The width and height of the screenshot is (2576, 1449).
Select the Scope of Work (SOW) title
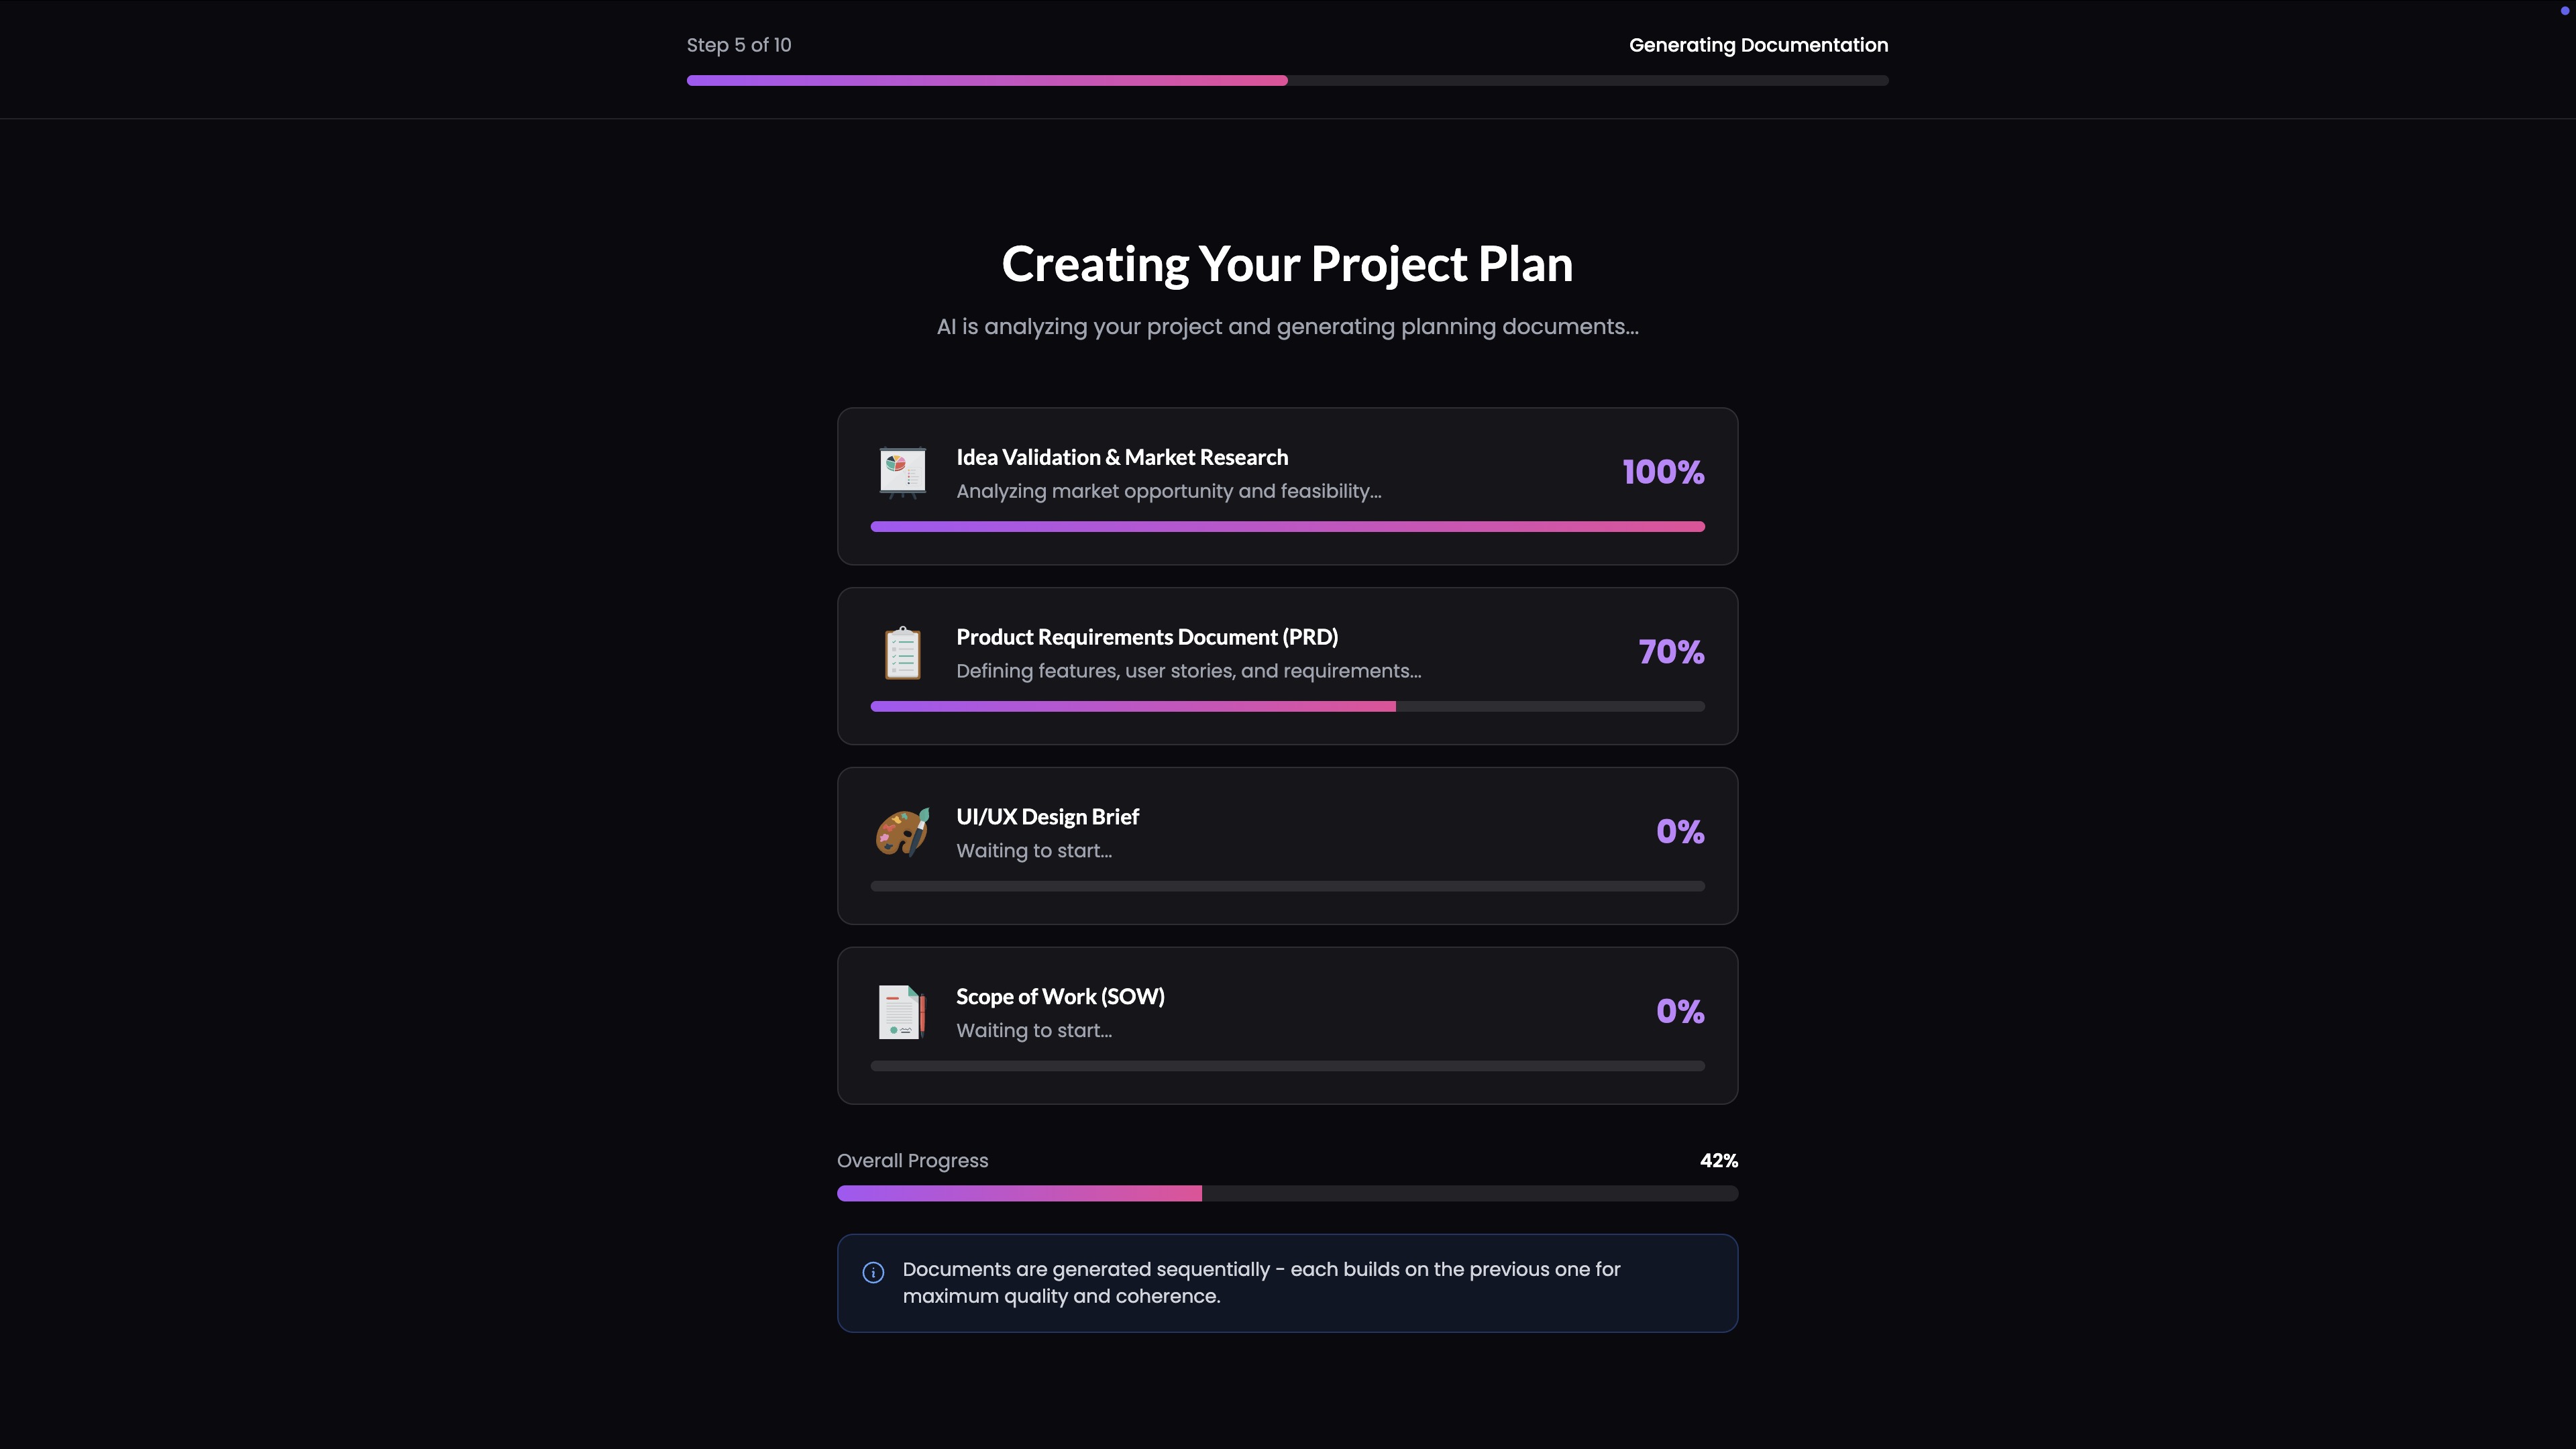click(1060, 997)
